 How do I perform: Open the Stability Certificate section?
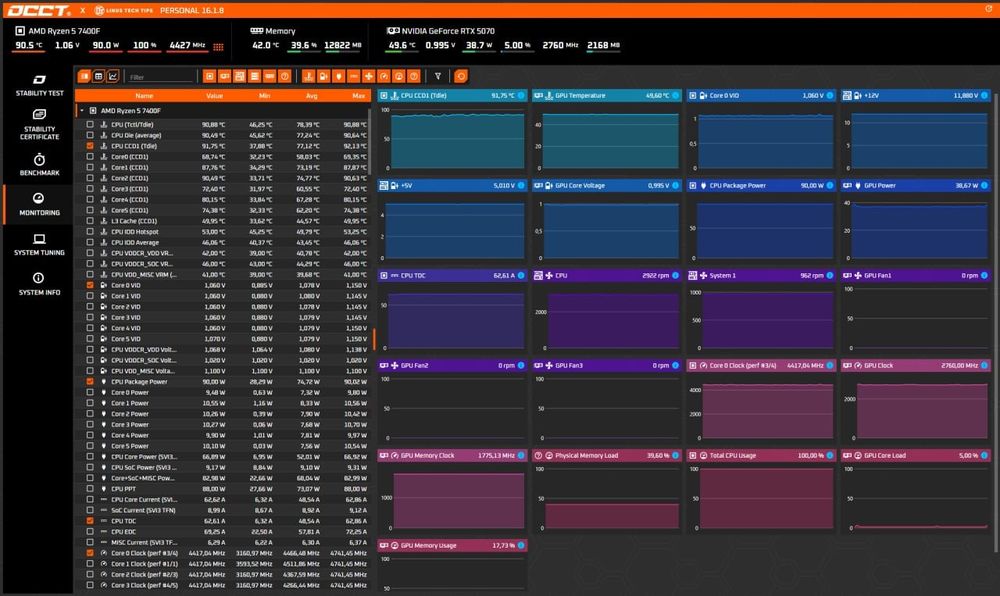(x=39, y=124)
